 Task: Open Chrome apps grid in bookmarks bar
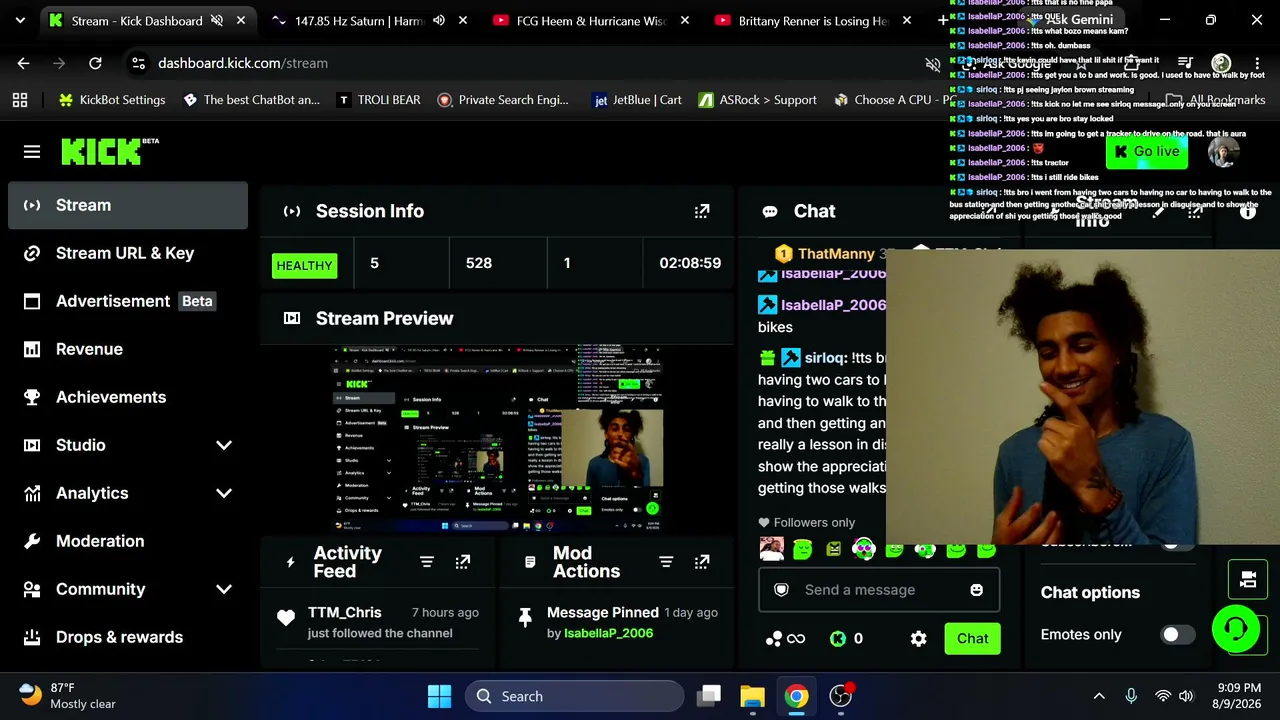[20, 100]
